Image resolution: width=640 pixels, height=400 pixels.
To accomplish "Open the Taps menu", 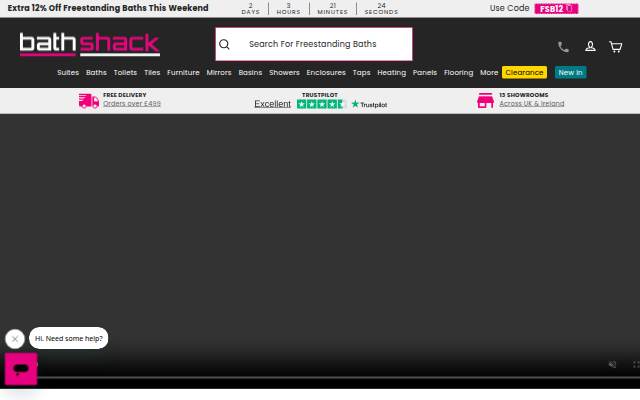I will (361, 73).
